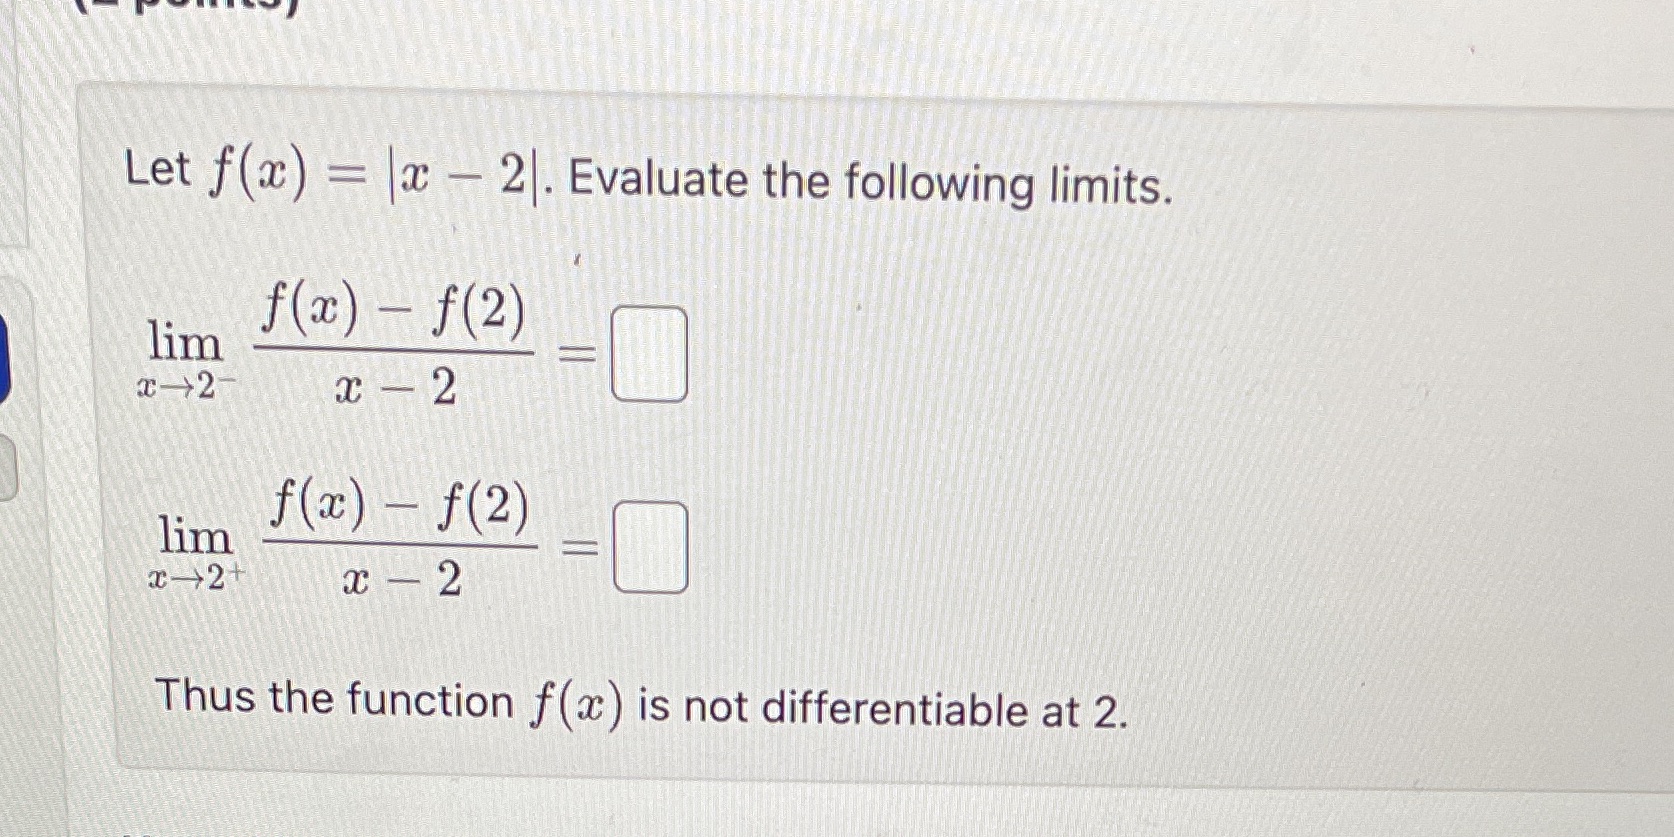Click the f(x) - f(2) numerator text

395,312
